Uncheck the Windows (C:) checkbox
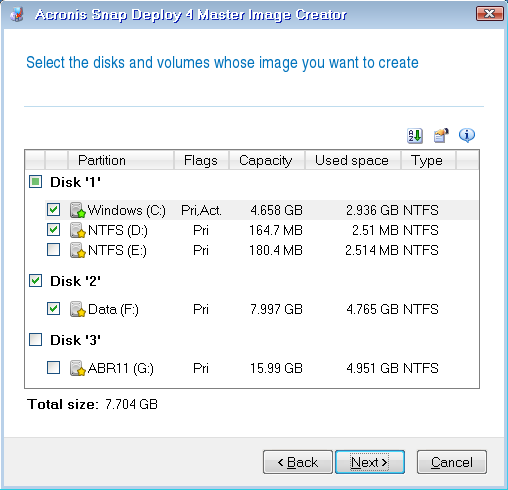 click(53, 210)
